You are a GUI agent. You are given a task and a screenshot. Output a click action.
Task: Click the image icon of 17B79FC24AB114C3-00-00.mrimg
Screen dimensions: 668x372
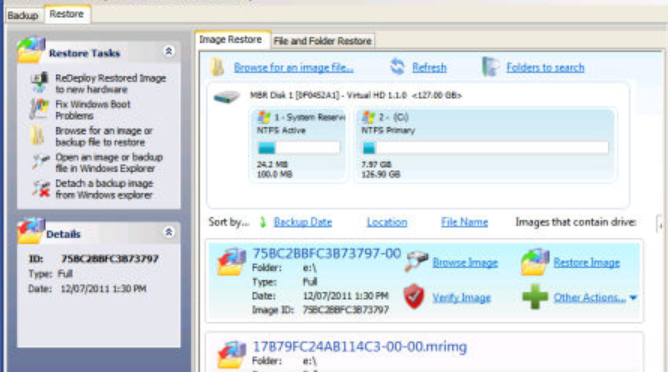[x=231, y=355]
